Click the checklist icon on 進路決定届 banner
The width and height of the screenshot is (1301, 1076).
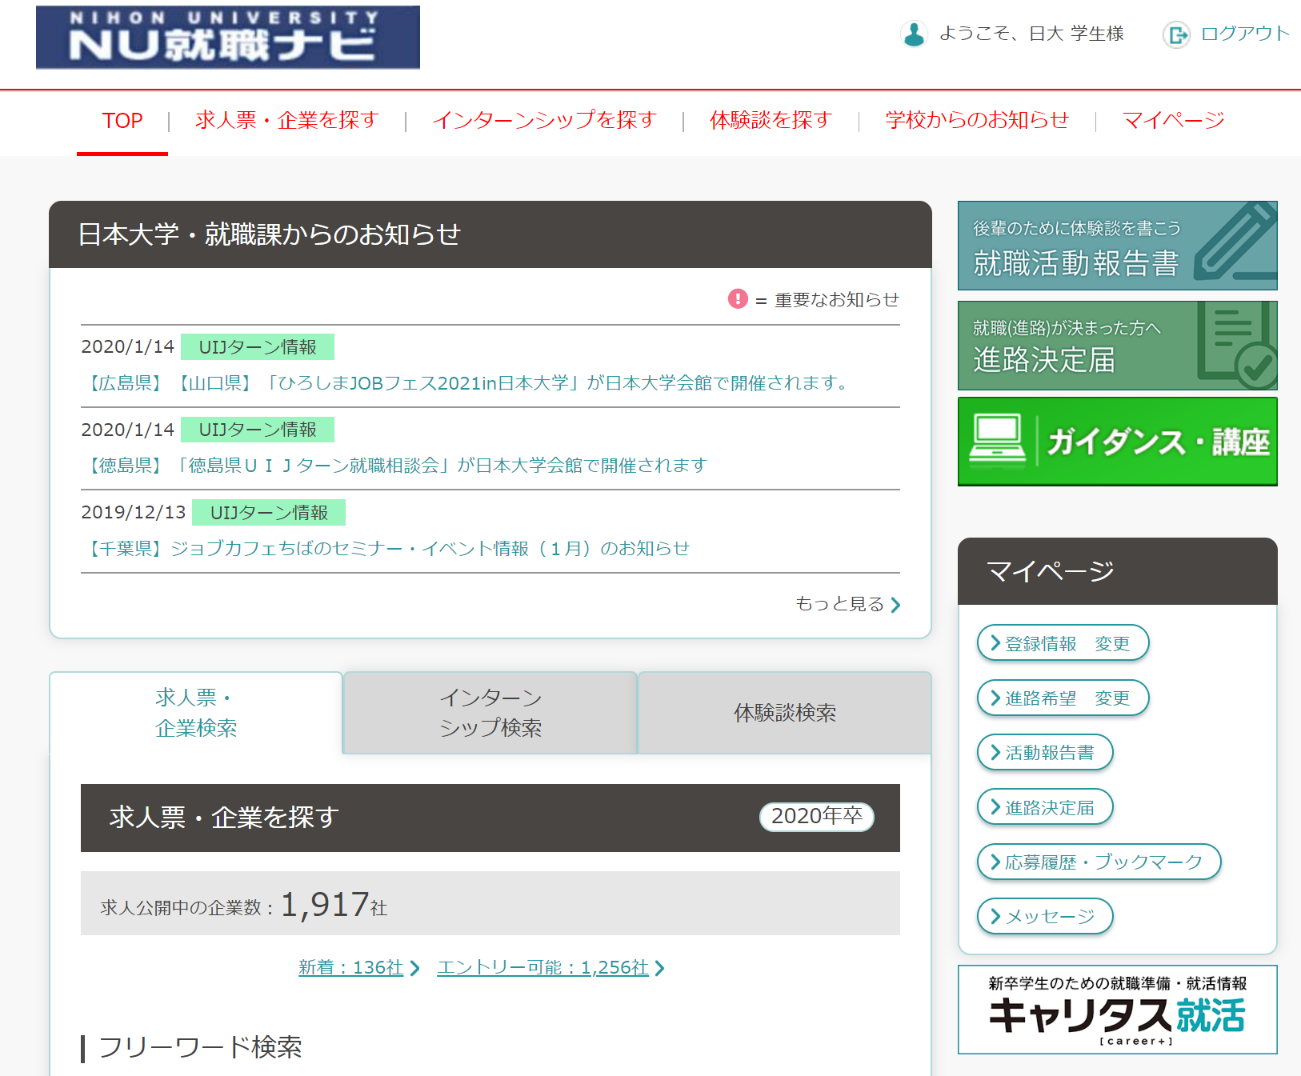point(1236,345)
